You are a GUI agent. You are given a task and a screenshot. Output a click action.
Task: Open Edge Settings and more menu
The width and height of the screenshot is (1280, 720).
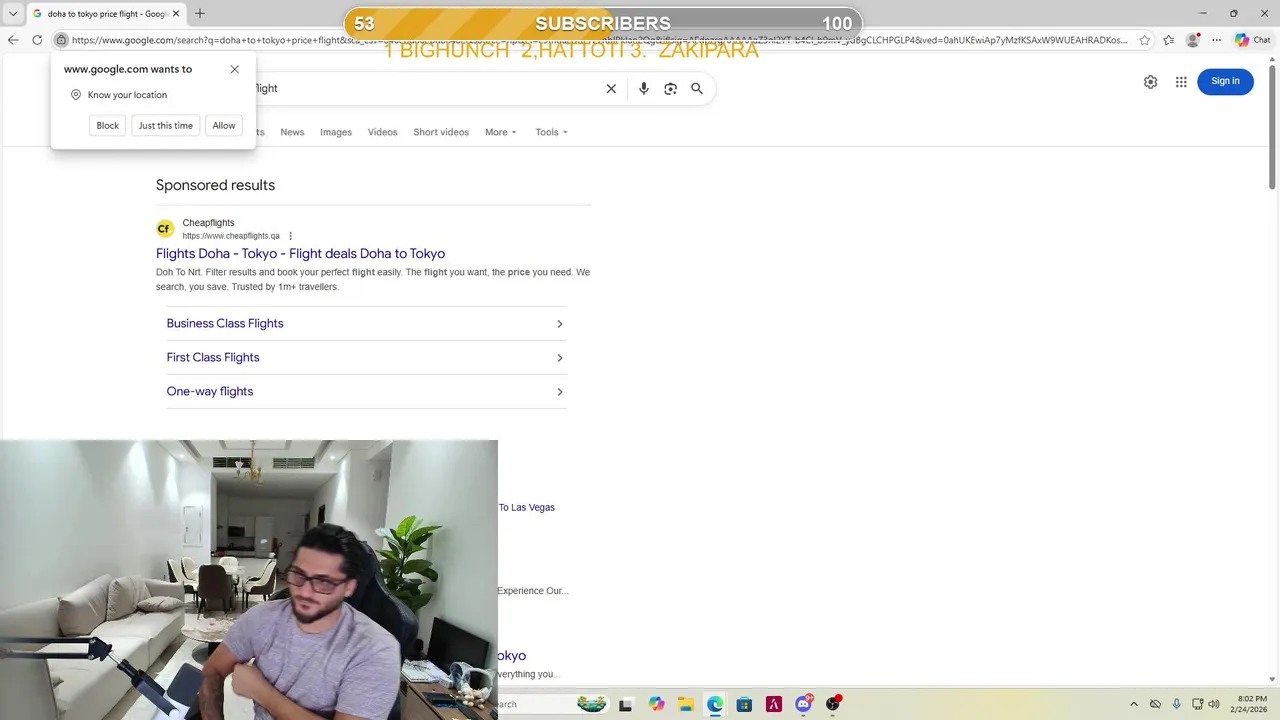click(1216, 40)
